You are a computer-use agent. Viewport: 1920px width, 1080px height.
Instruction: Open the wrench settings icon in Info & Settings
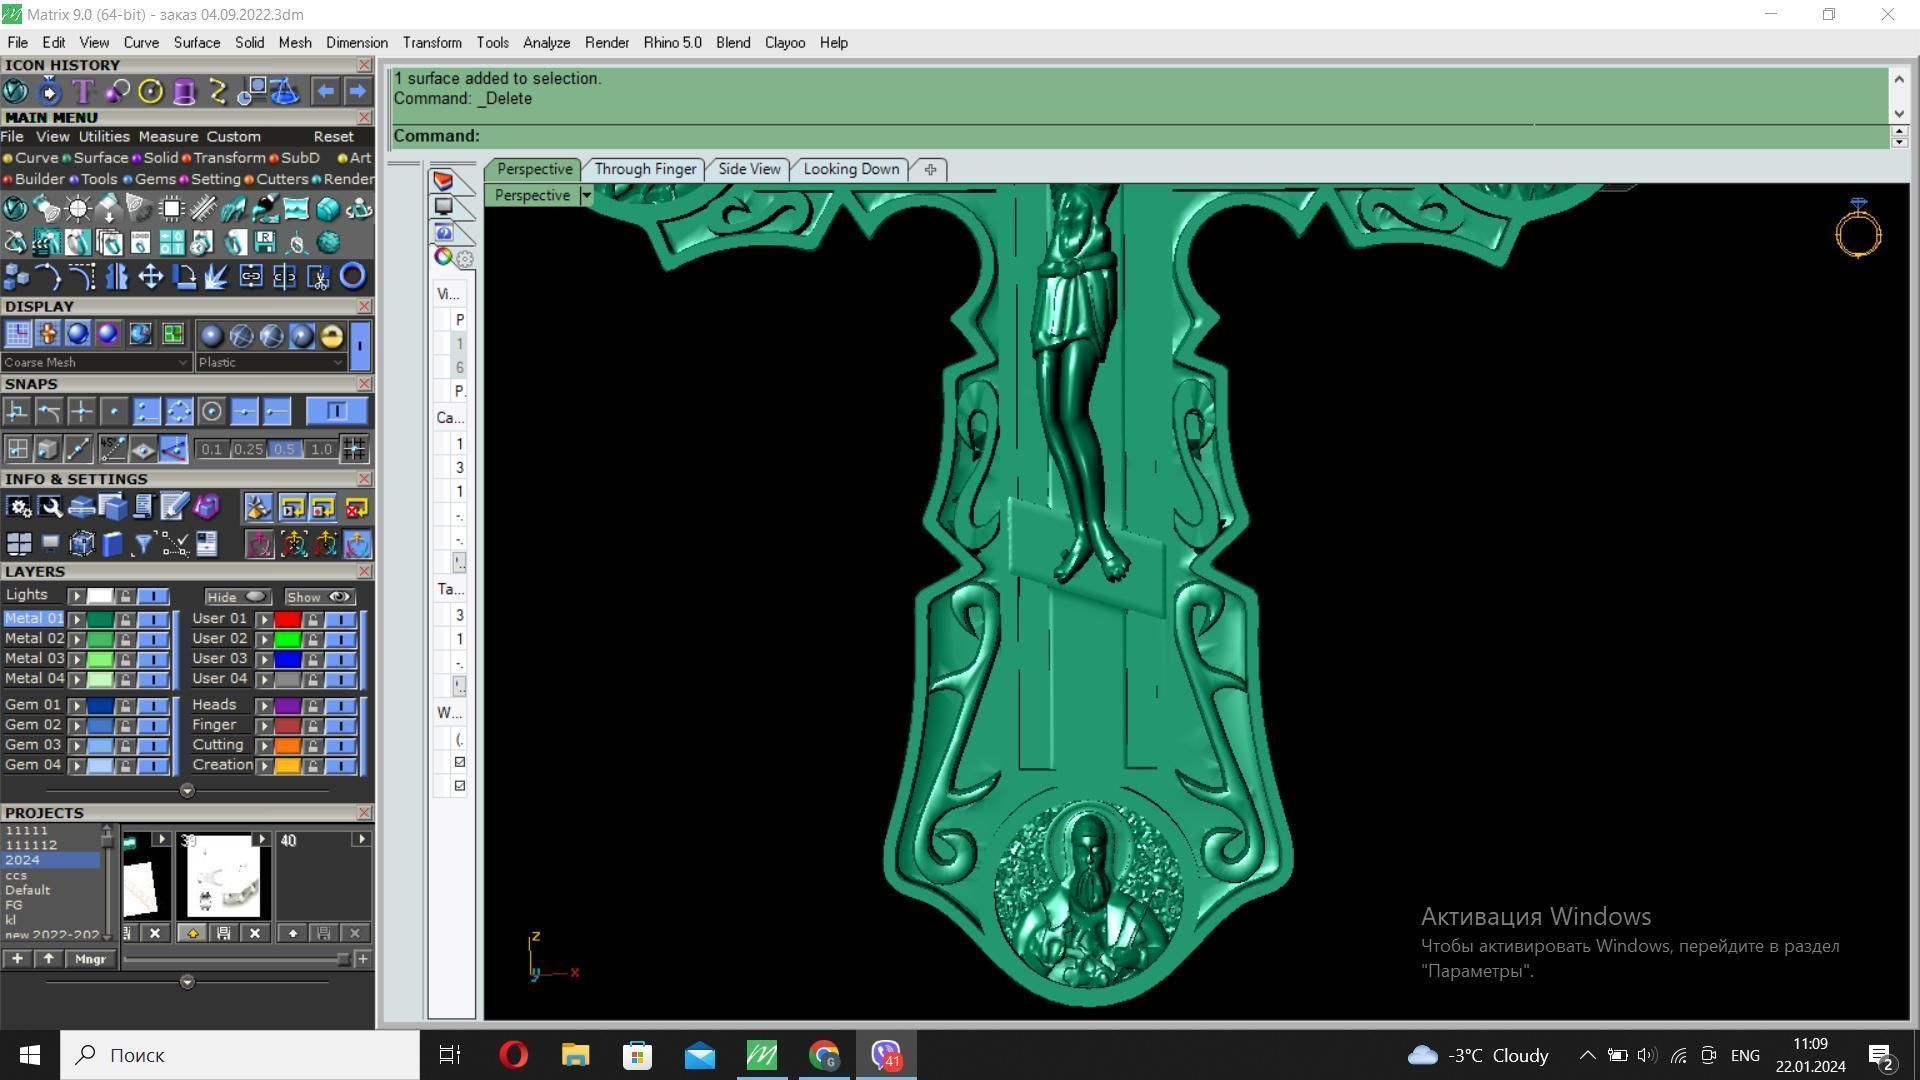pos(51,508)
